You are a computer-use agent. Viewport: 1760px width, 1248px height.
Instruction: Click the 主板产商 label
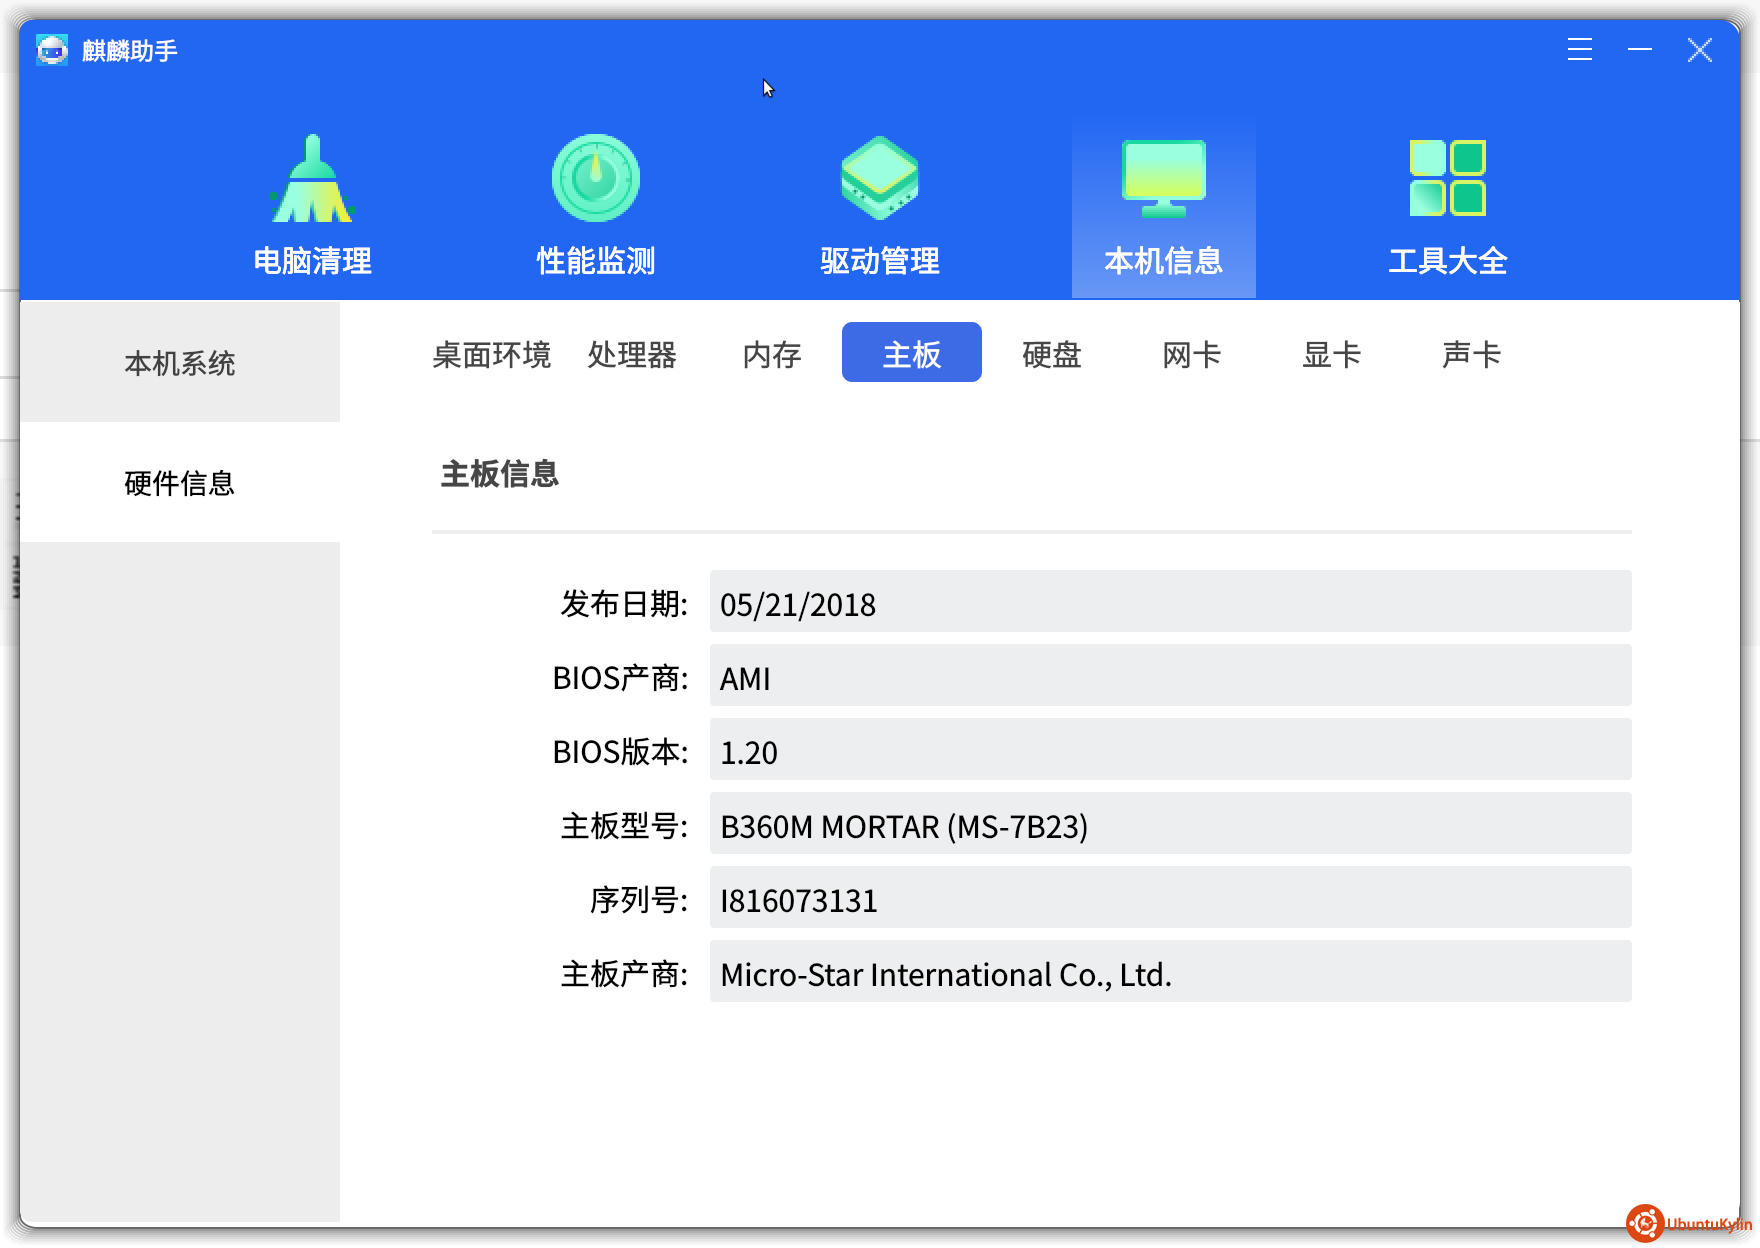pyautogui.click(x=624, y=973)
